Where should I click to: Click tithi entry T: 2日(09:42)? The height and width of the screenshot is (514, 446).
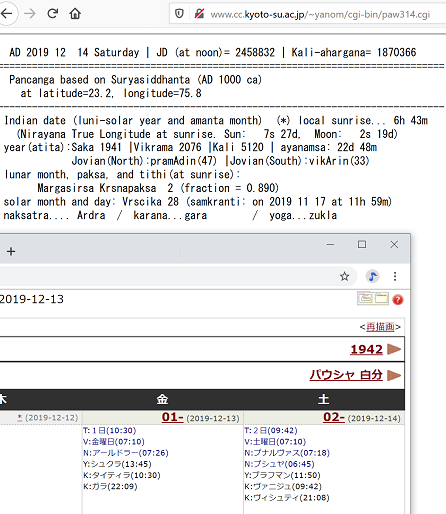[x=271, y=430]
